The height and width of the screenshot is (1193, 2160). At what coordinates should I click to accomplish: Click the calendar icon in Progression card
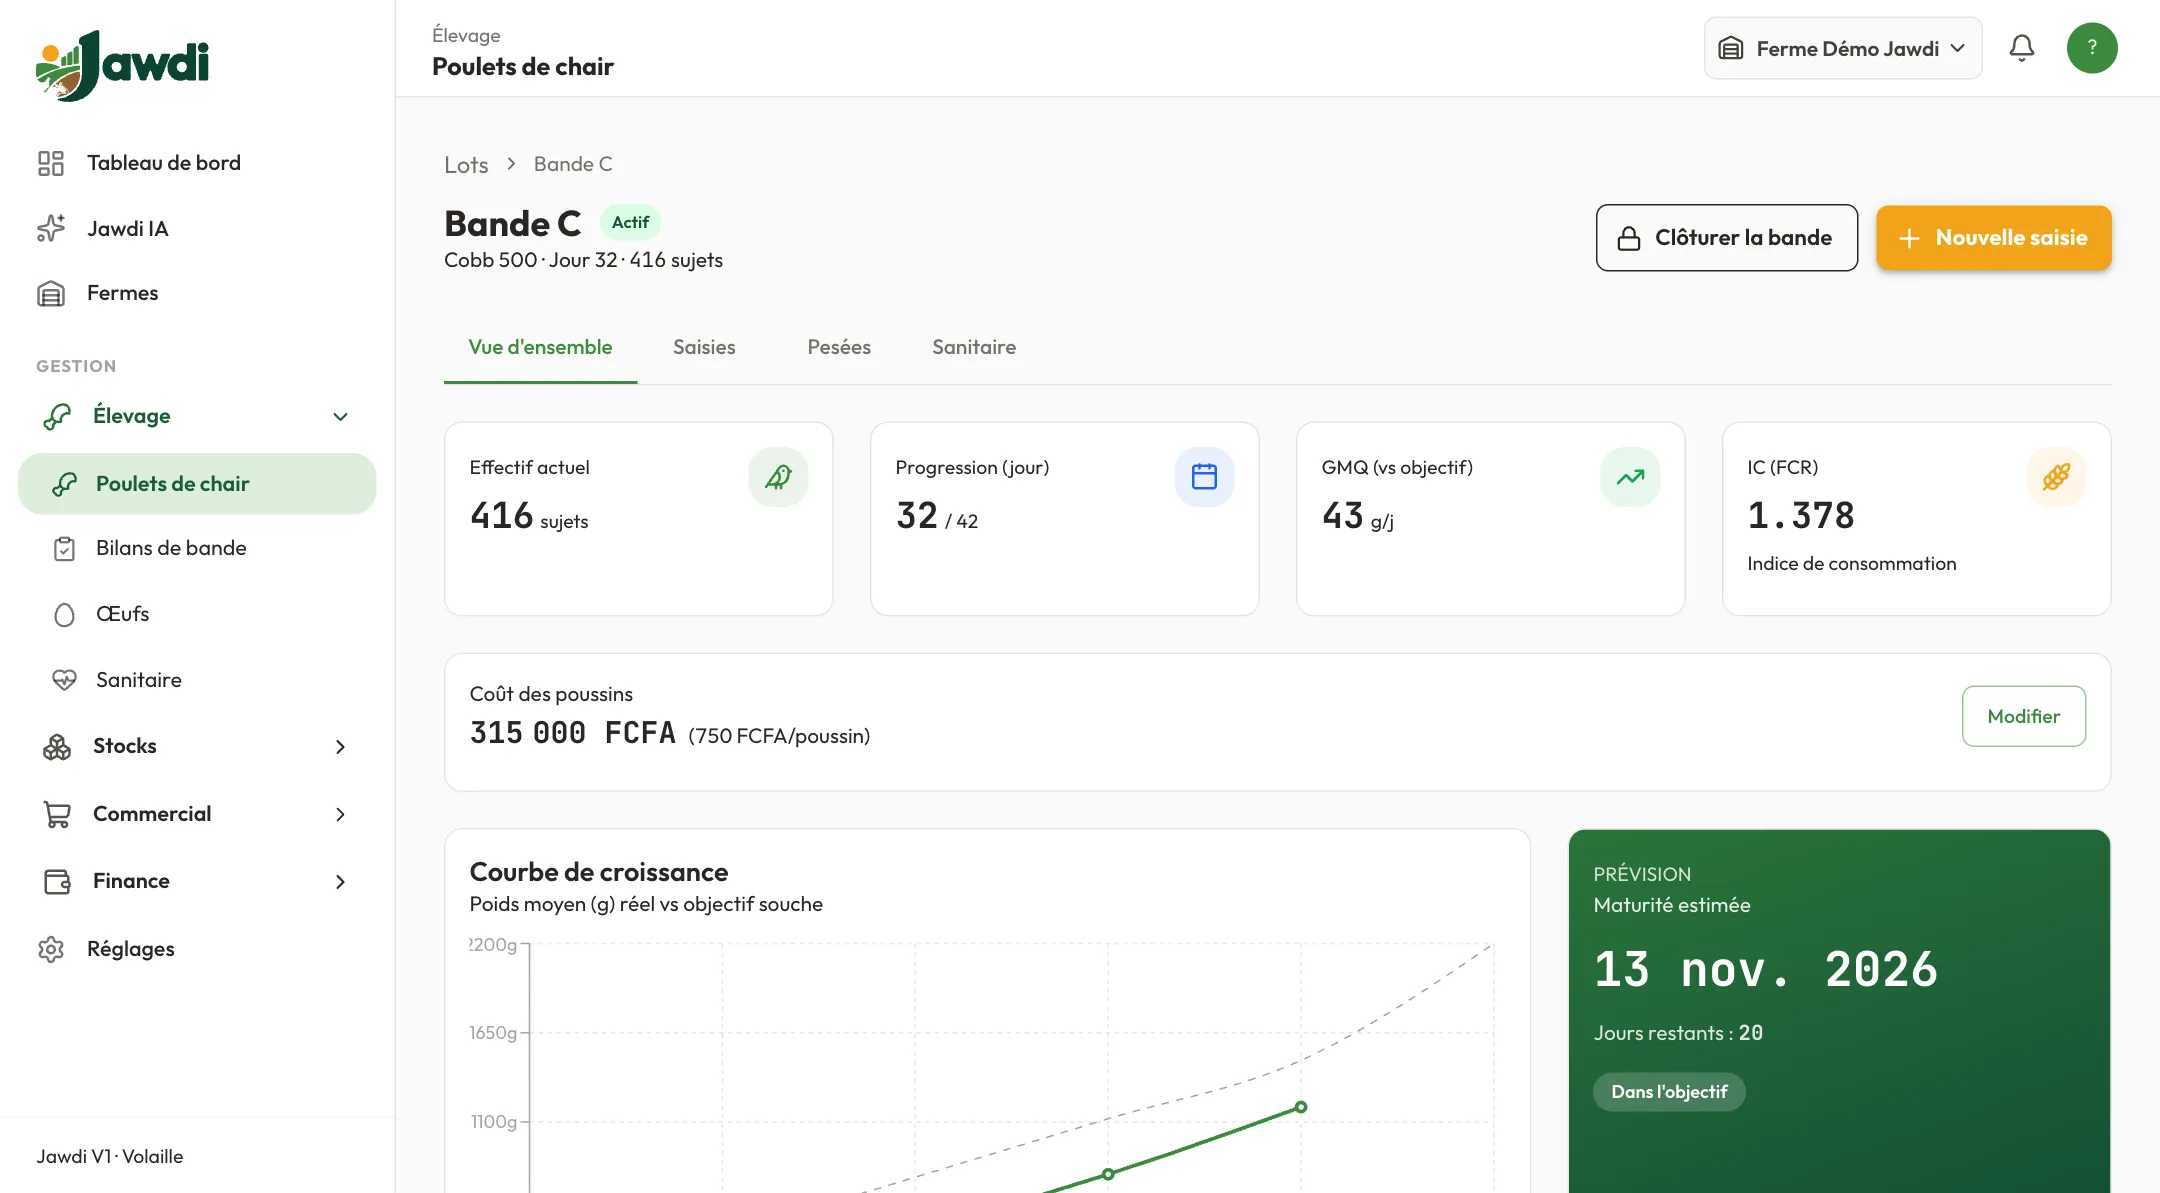pyautogui.click(x=1204, y=477)
